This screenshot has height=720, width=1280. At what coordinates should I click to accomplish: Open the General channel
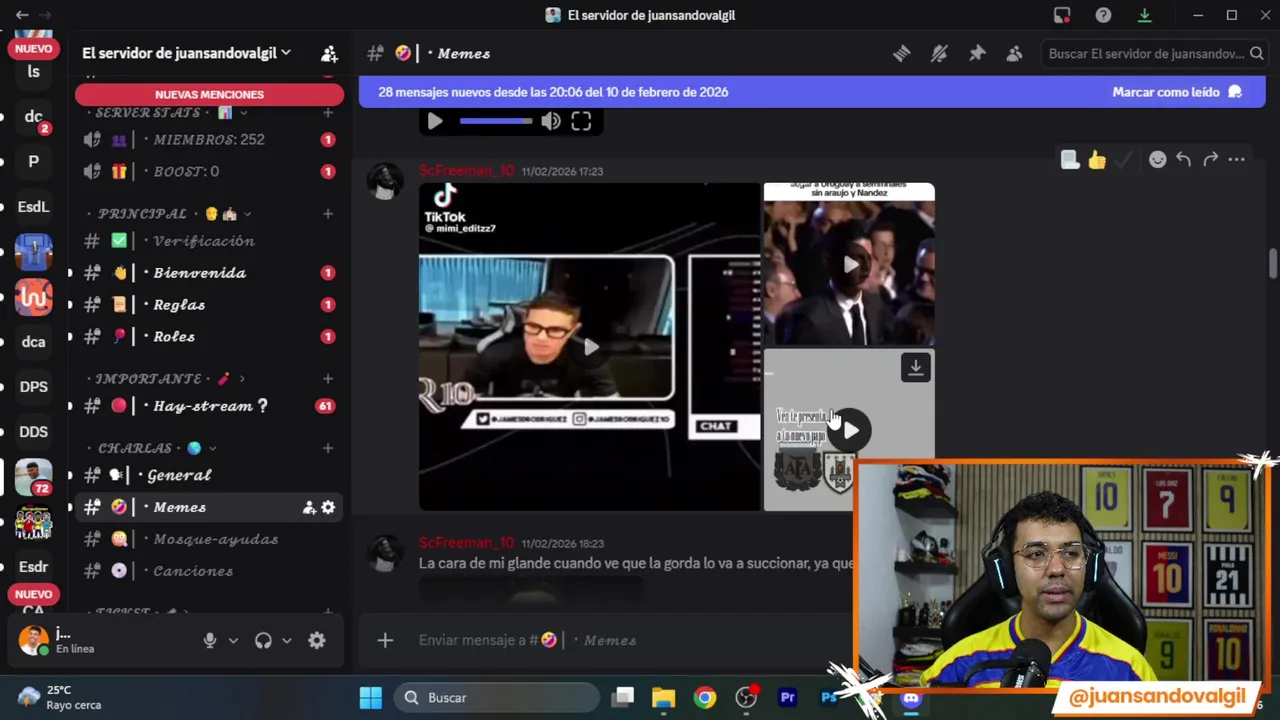click(209, 475)
